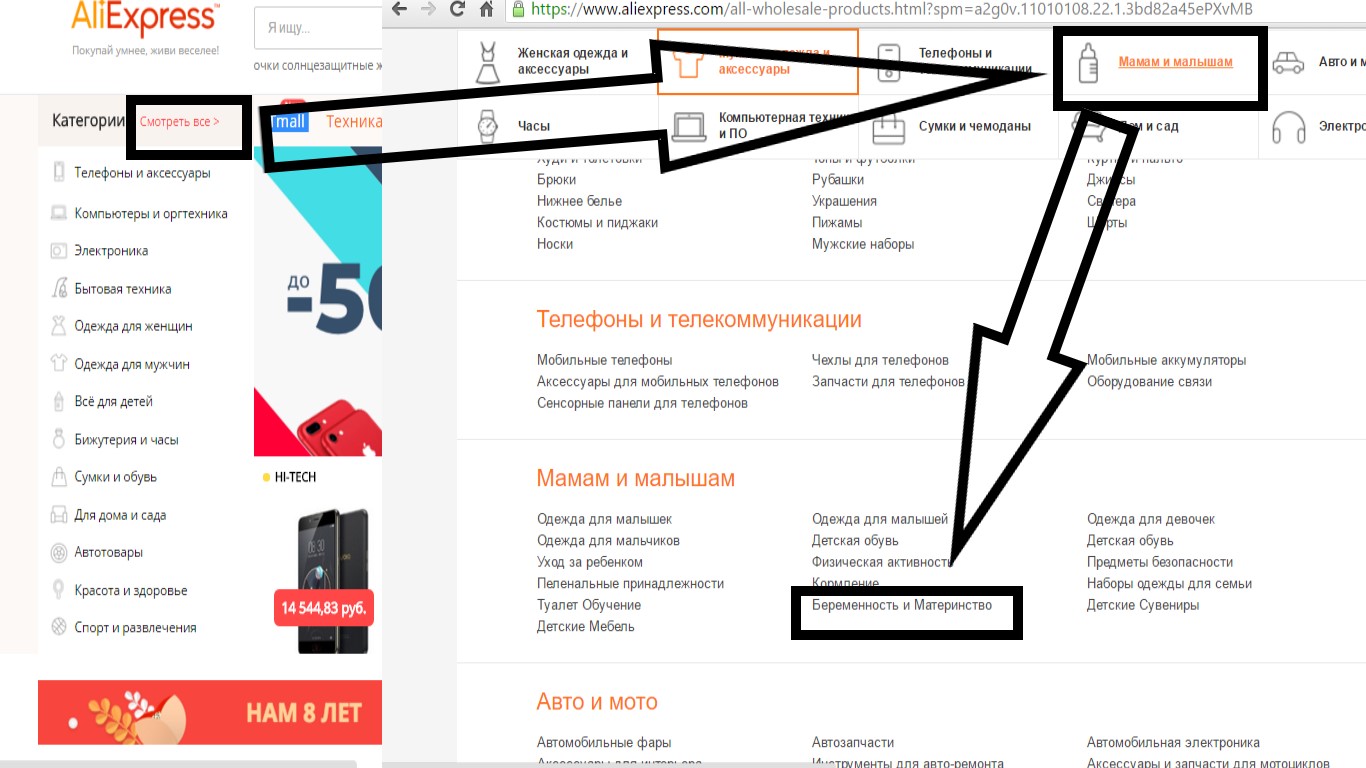The width and height of the screenshot is (1366, 768).
Task: Click the Авто и мото section heading
Action: (597, 702)
